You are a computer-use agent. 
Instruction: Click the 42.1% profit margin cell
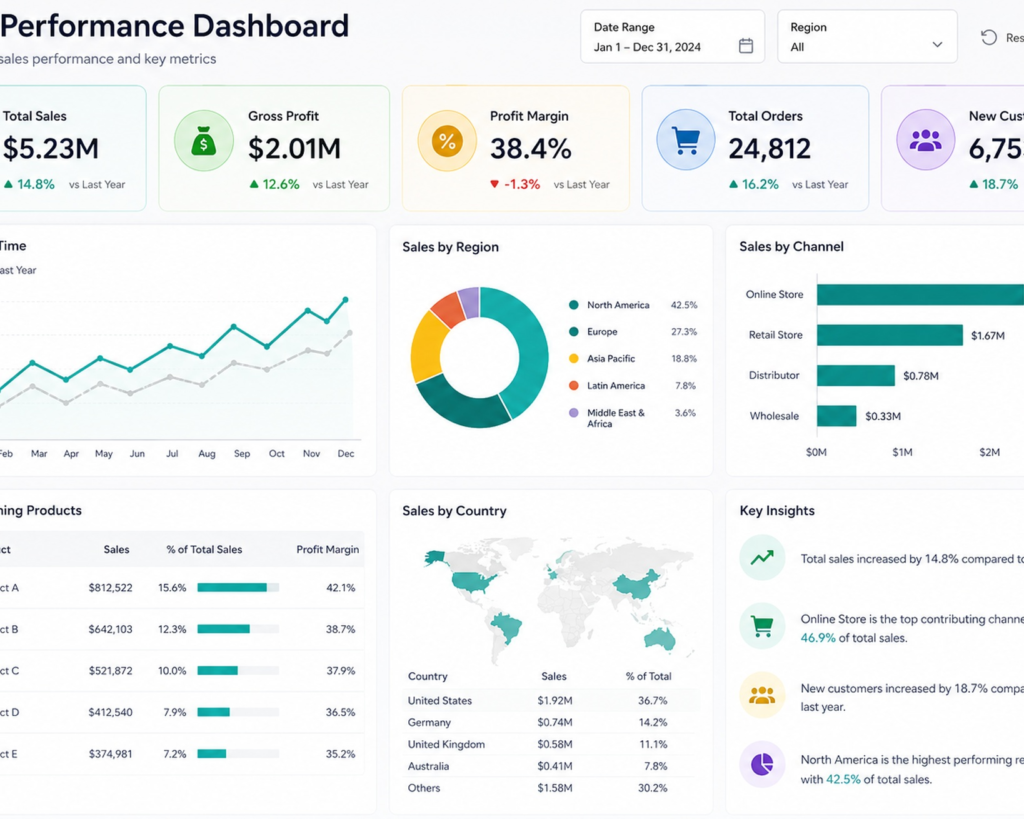click(x=341, y=588)
